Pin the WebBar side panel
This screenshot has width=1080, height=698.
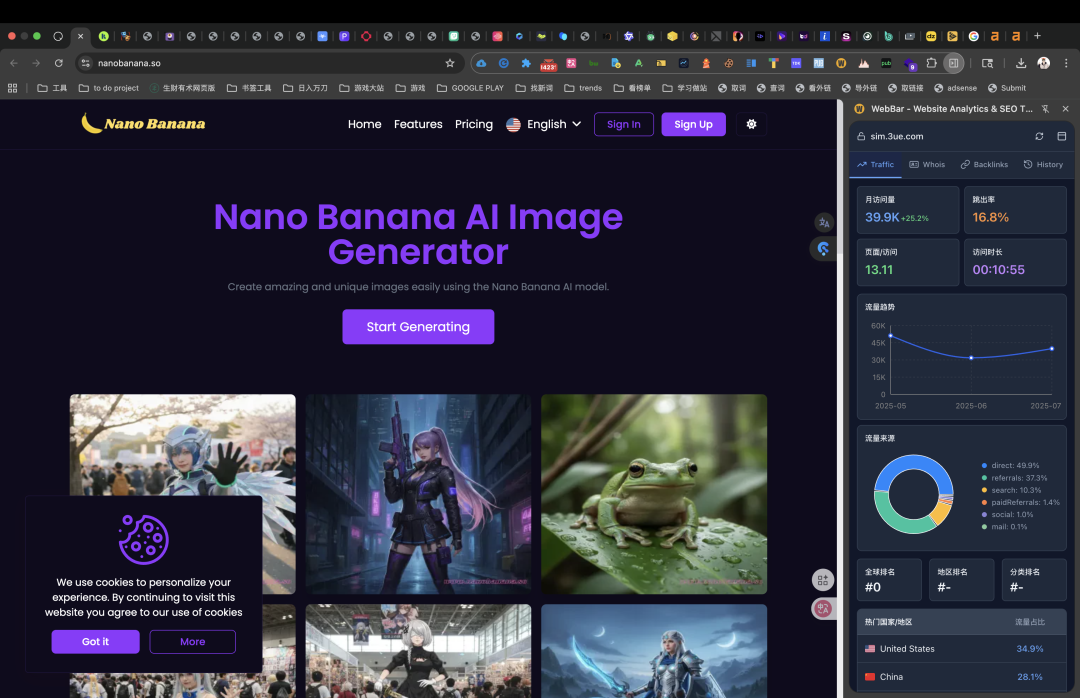[x=1046, y=109]
